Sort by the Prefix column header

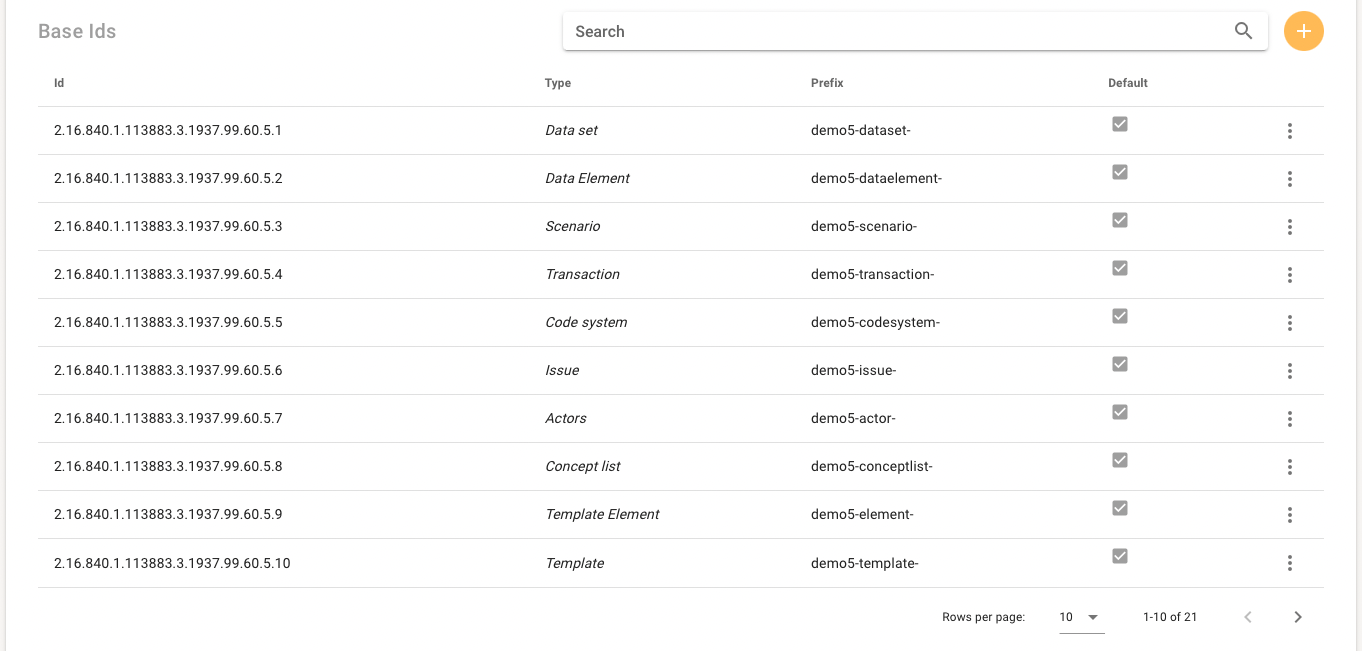(827, 83)
